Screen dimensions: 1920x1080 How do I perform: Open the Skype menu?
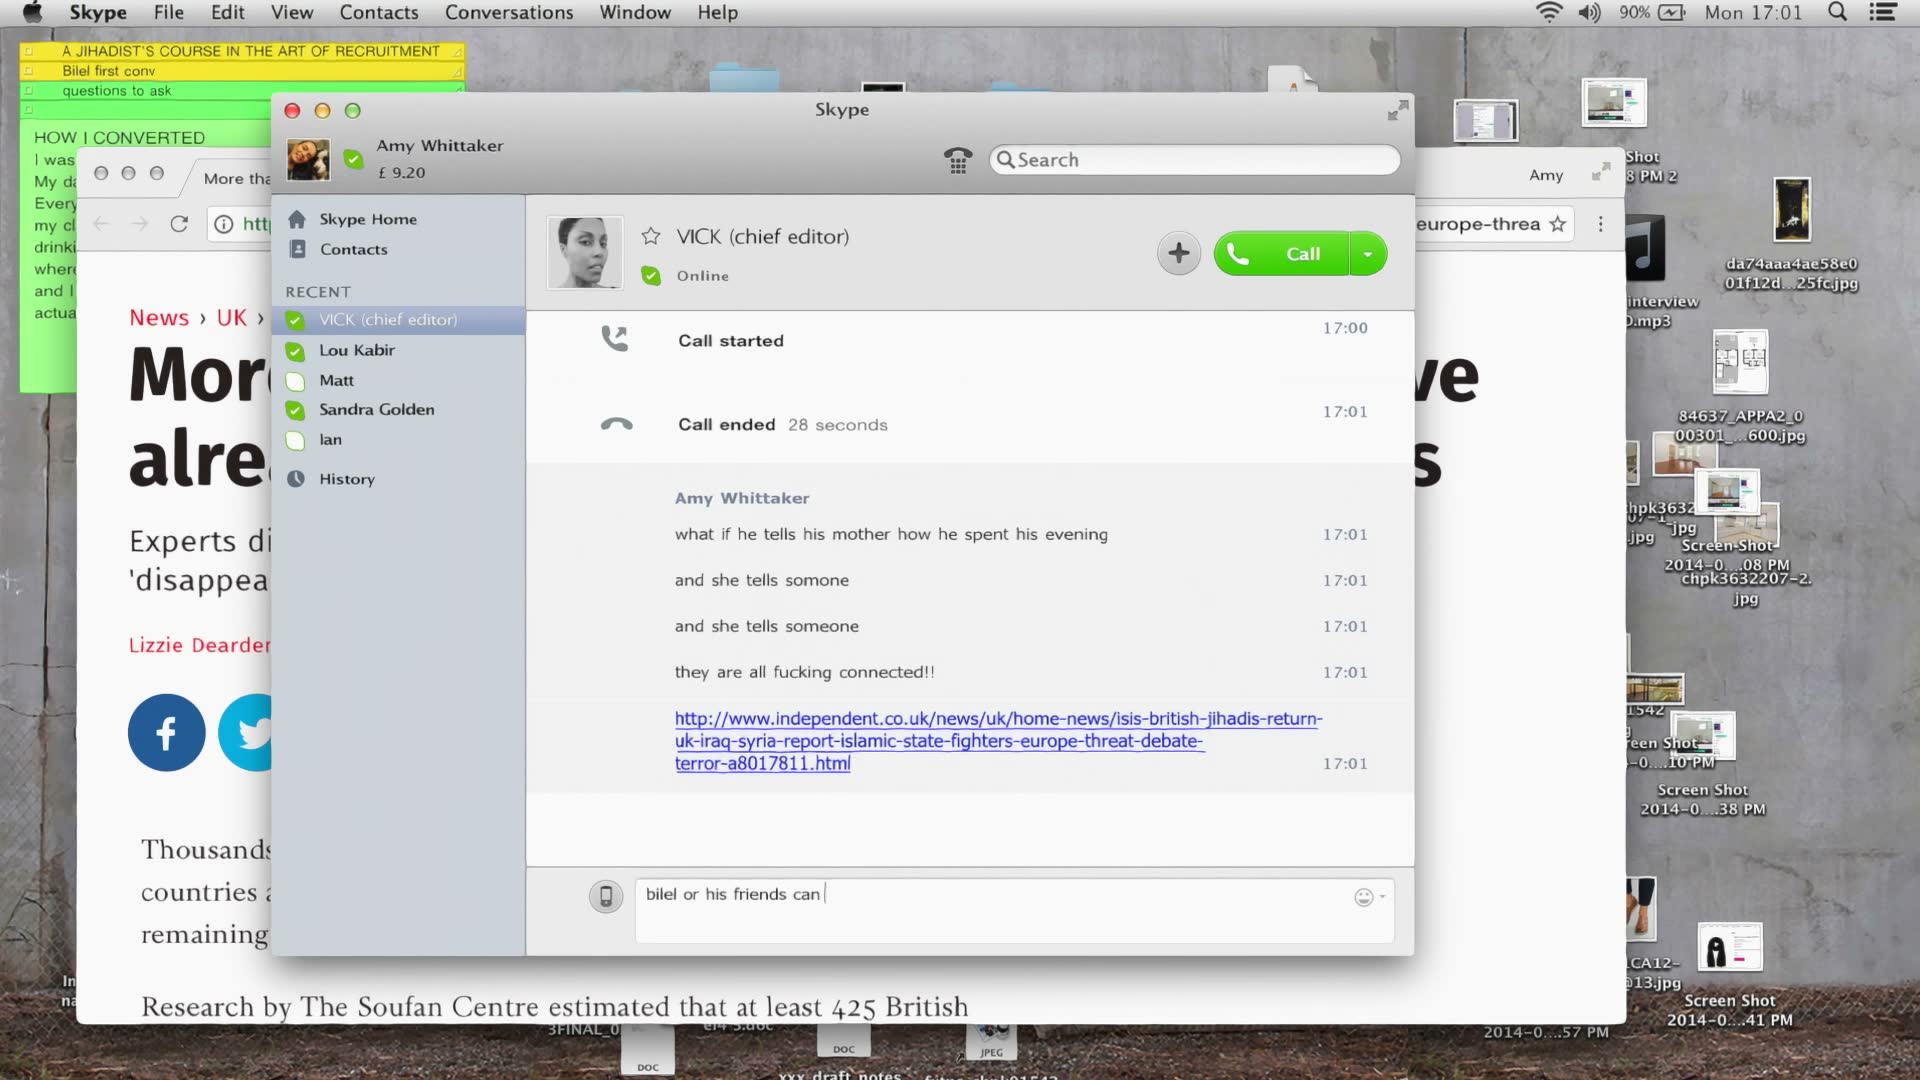pos(98,12)
